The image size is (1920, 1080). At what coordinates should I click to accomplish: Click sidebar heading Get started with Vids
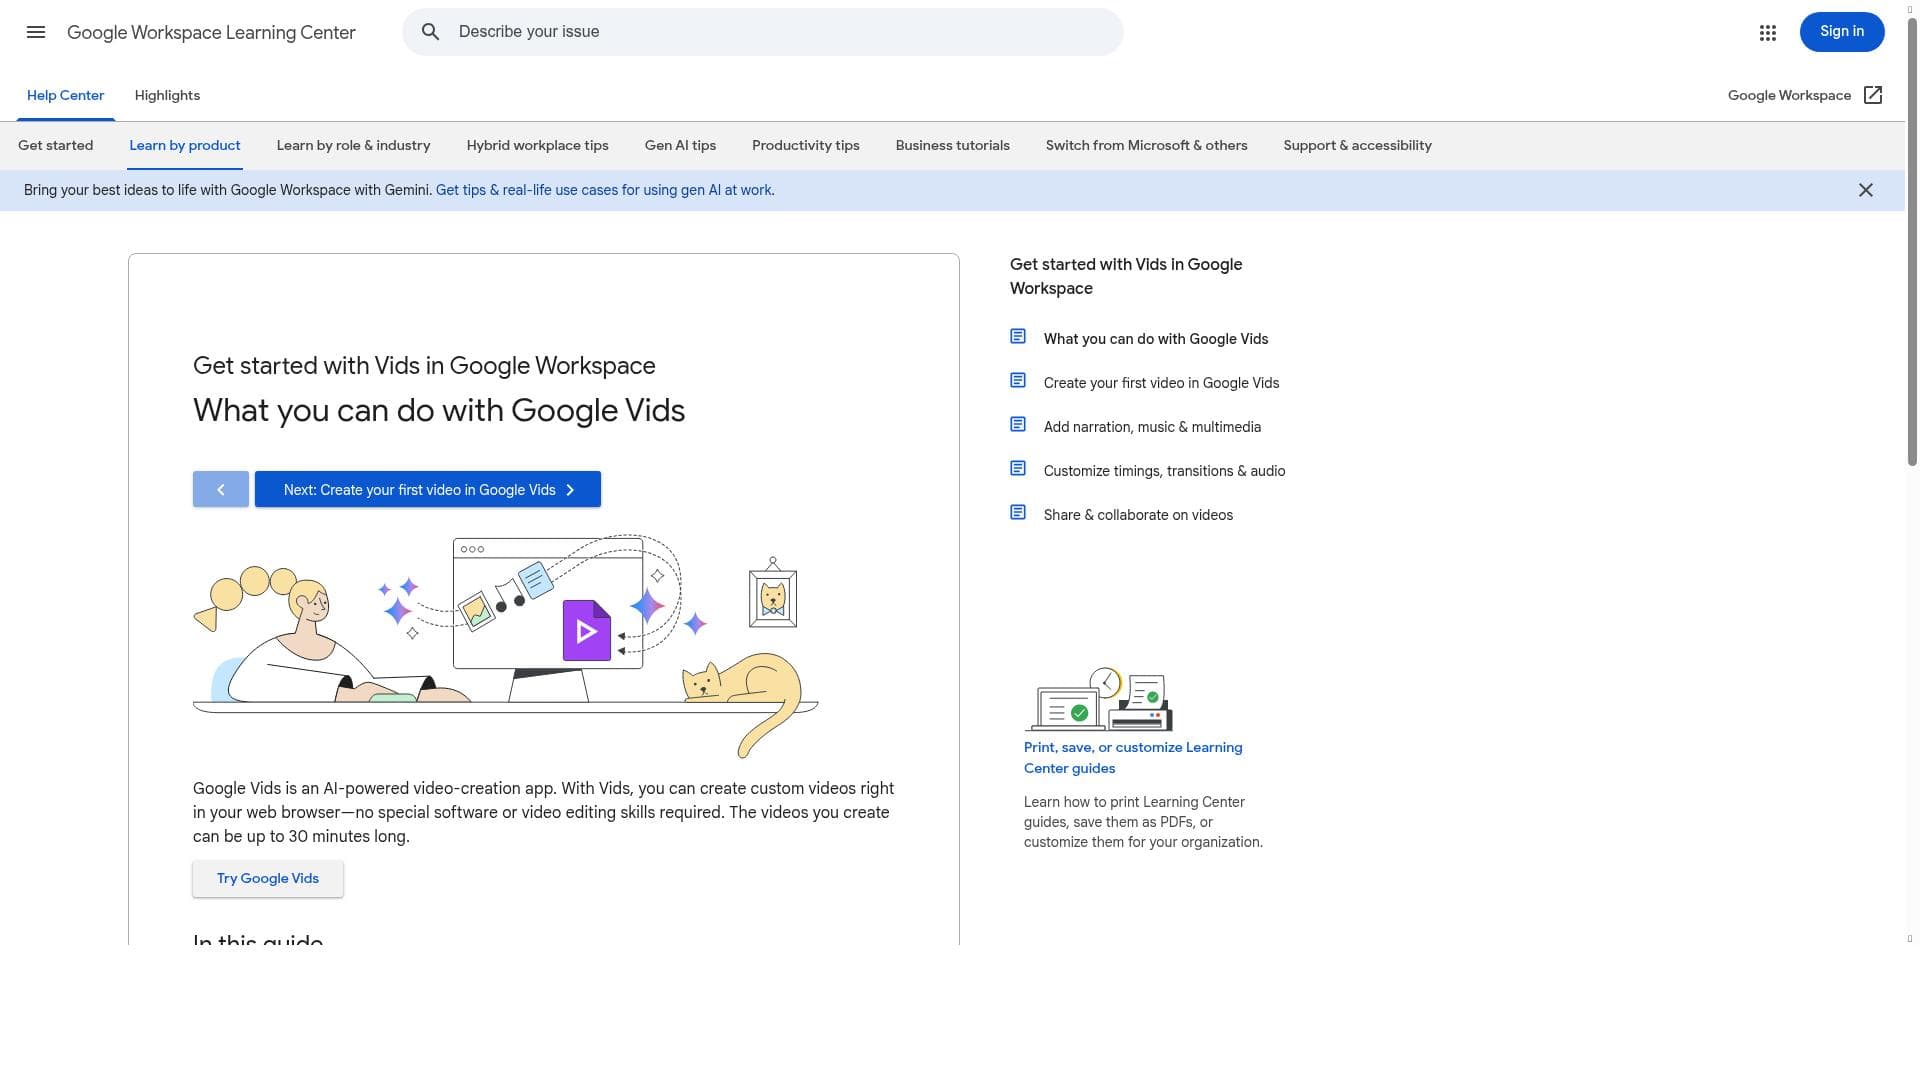point(1126,277)
